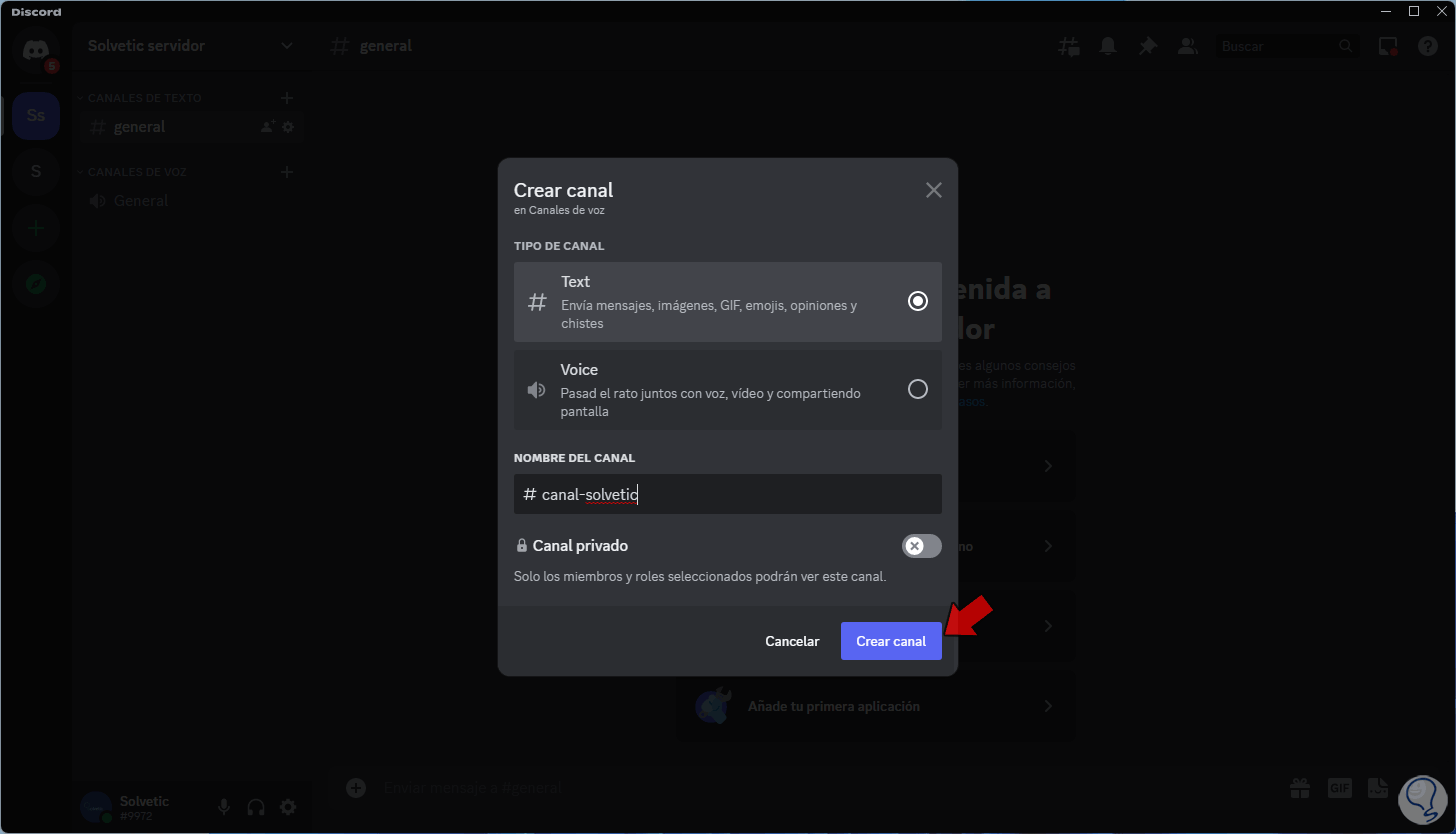Open the threads icon in the header
Image resolution: width=1456 pixels, height=834 pixels.
tap(1069, 46)
